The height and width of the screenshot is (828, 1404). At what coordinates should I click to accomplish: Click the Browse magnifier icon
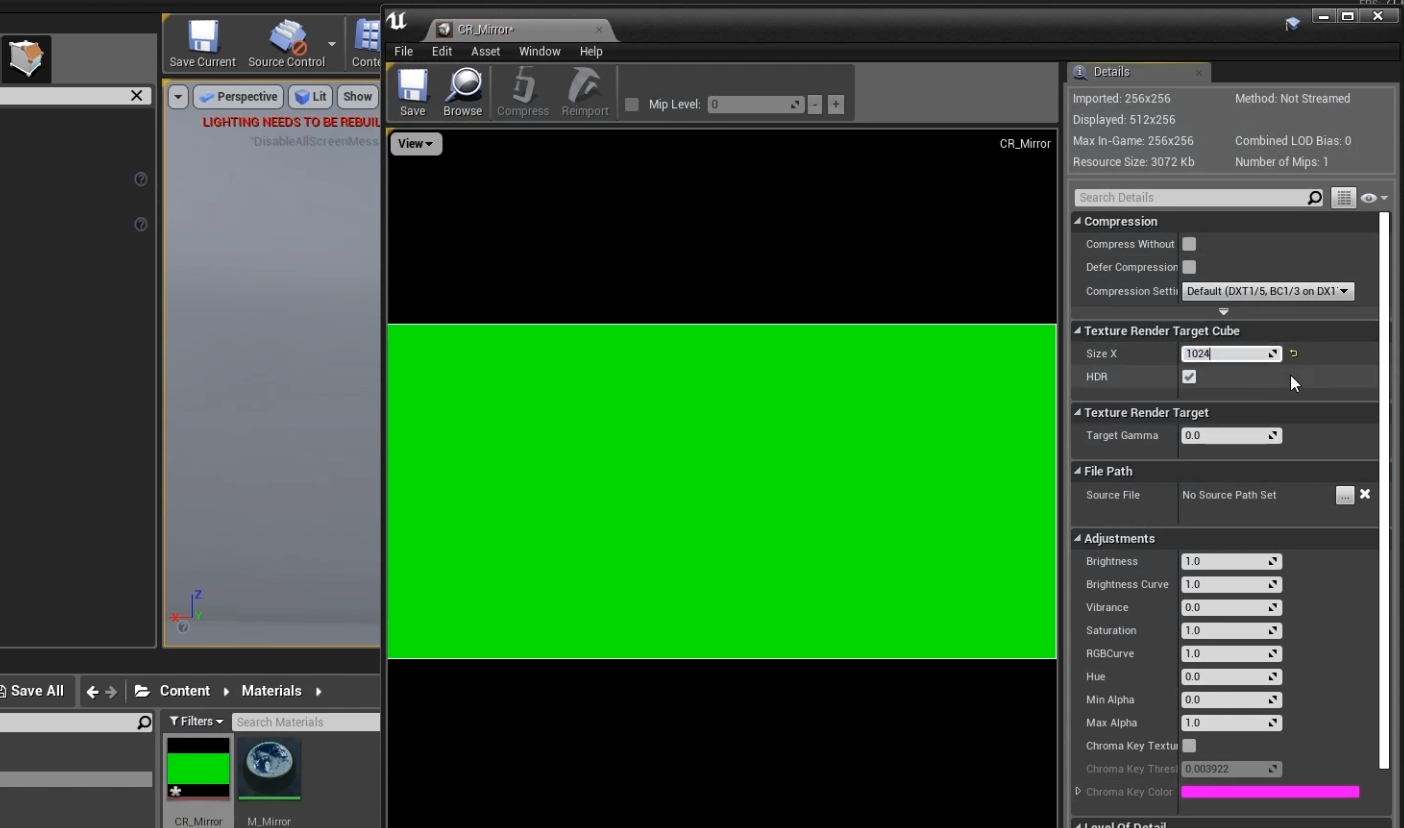[x=462, y=87]
